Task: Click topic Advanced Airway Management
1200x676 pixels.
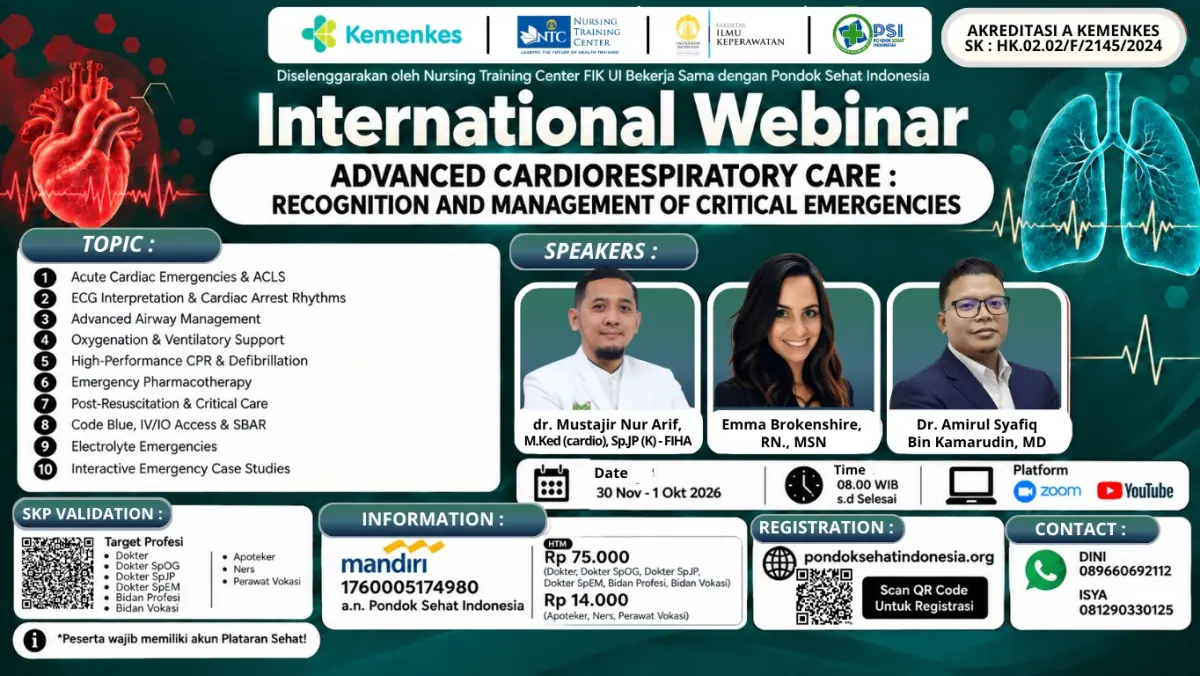Action: point(165,319)
